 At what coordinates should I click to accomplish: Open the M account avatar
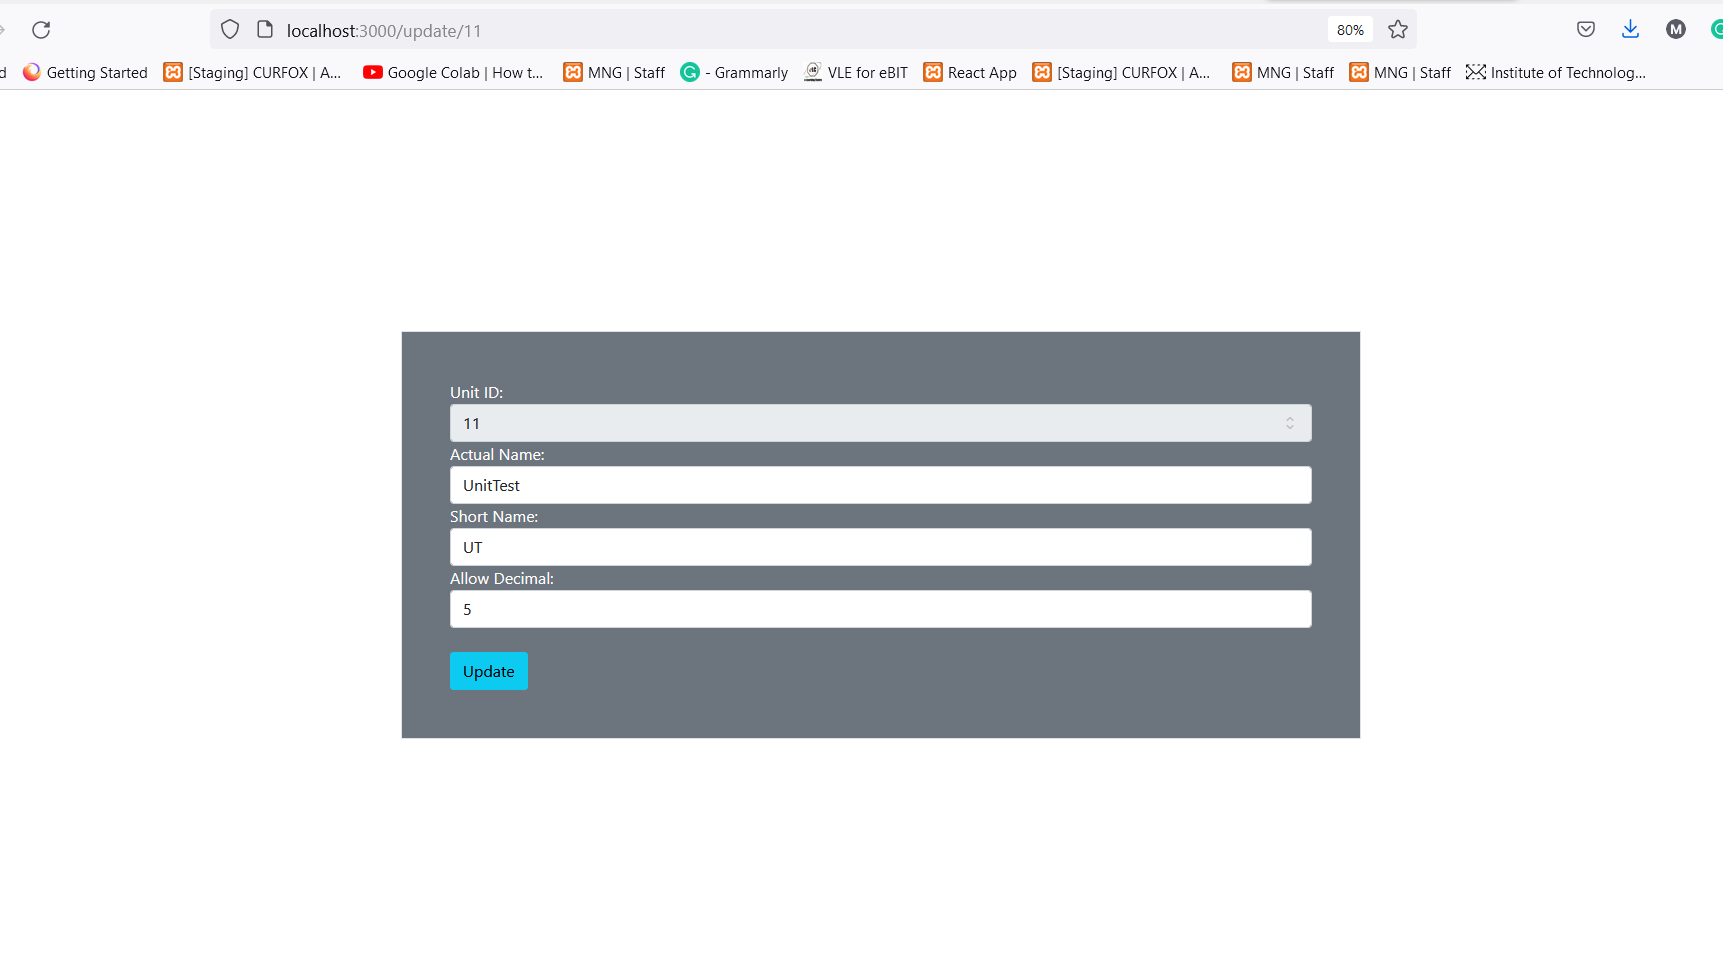[x=1676, y=30]
